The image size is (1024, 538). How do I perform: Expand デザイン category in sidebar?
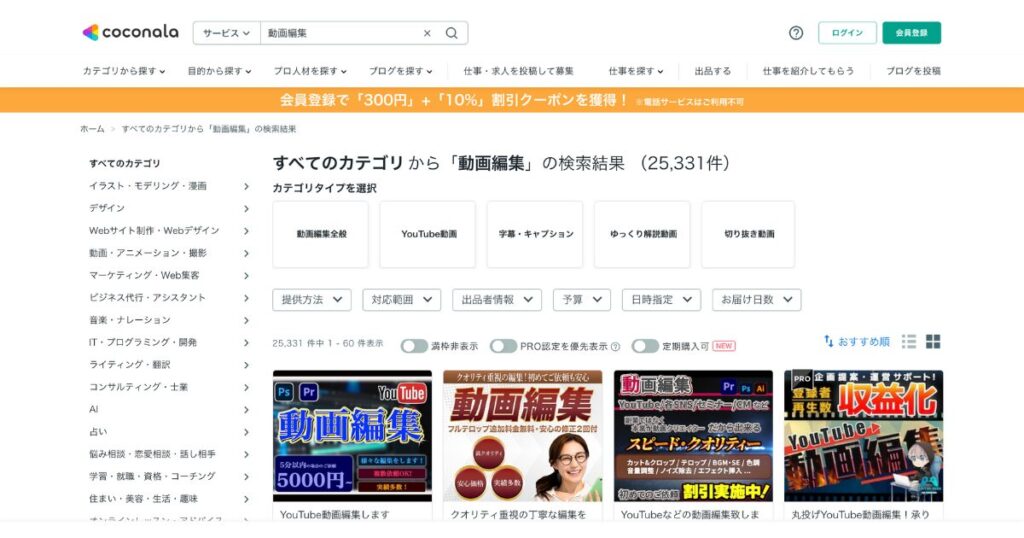(x=170, y=208)
